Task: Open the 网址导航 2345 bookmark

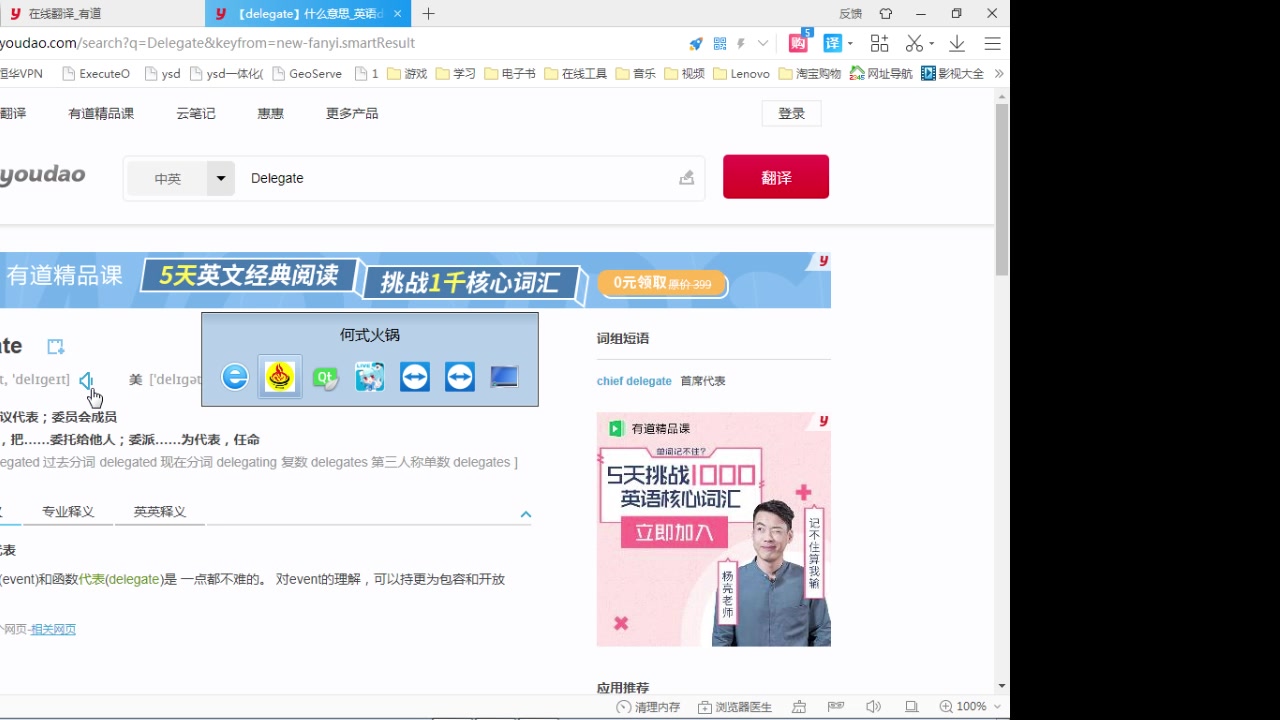Action: (881, 73)
